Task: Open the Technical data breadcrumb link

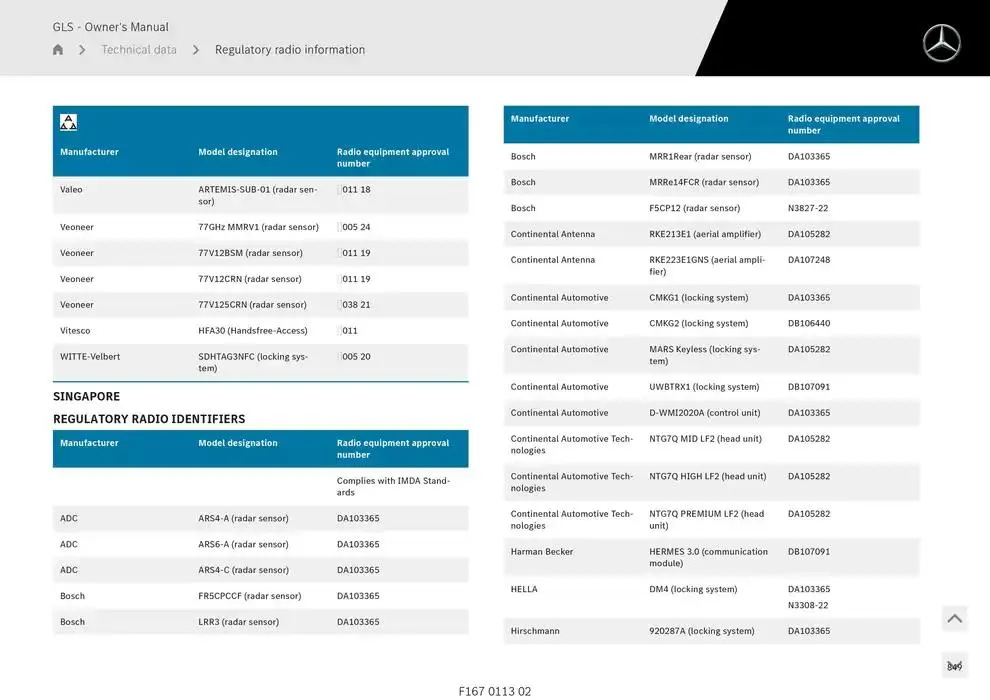Action: [x=139, y=50]
